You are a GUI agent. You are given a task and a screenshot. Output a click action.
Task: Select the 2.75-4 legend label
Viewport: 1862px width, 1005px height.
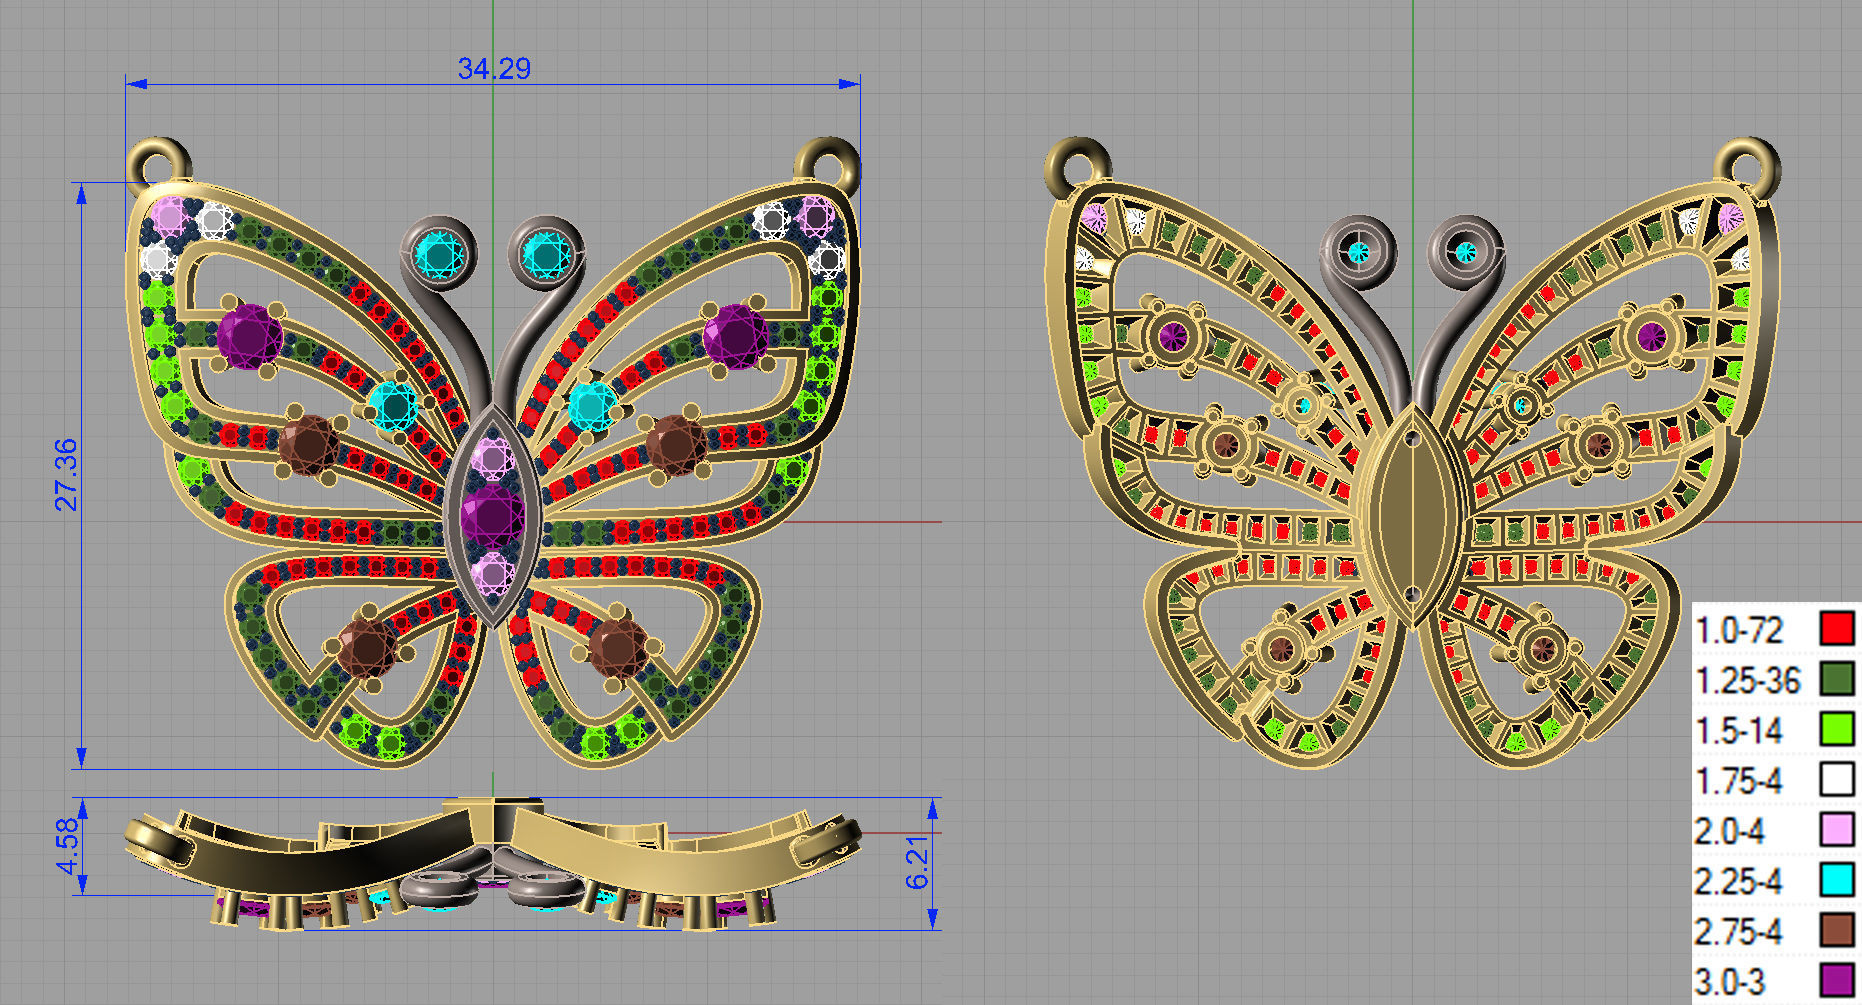click(1739, 932)
